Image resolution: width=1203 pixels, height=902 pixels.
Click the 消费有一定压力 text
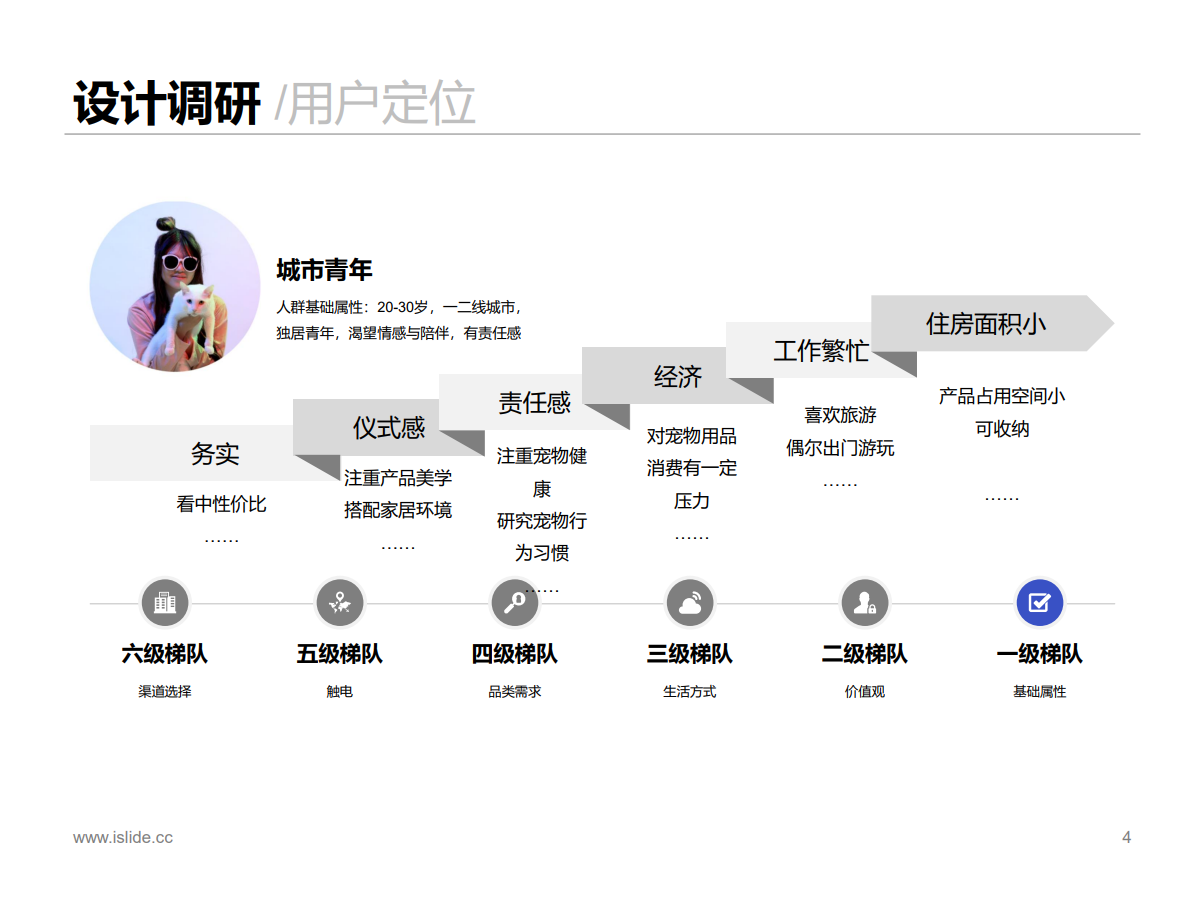[691, 484]
